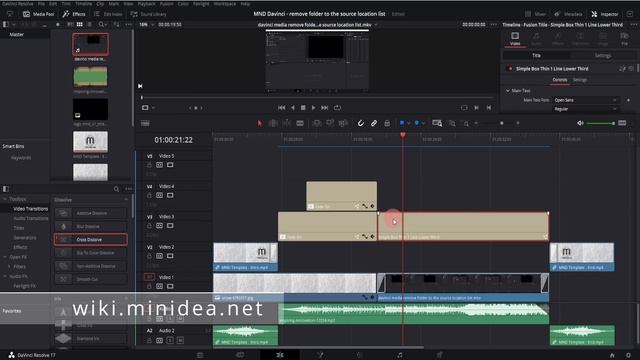640x360 pixels.
Task: Toggle timeline Snapping magnet icon
Action: pos(361,123)
